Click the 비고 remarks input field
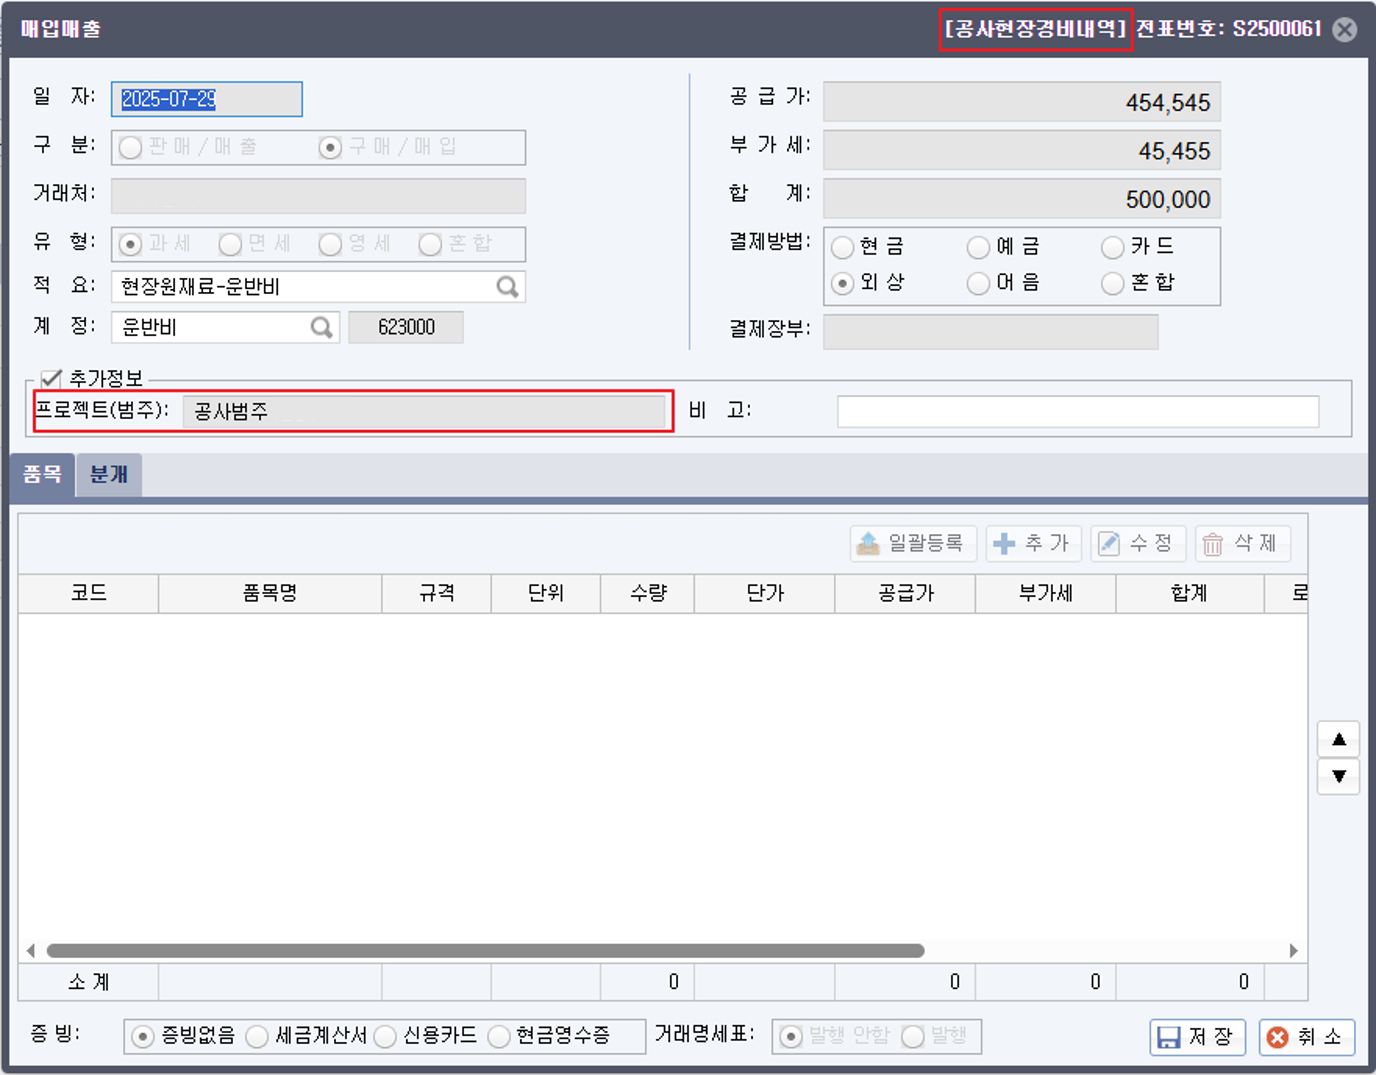 tap(1078, 411)
